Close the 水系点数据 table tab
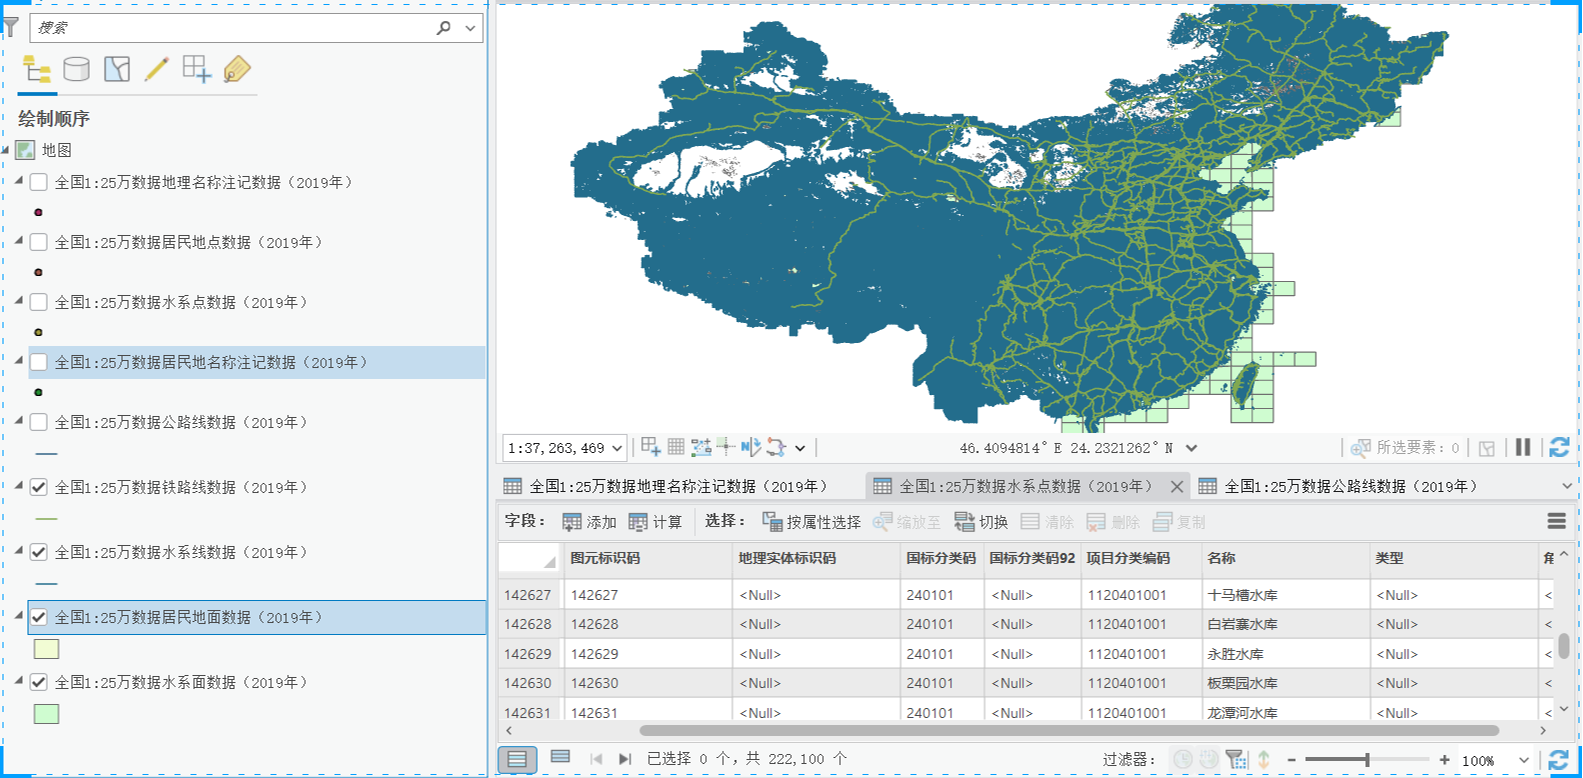This screenshot has height=778, width=1583. [x=1176, y=487]
